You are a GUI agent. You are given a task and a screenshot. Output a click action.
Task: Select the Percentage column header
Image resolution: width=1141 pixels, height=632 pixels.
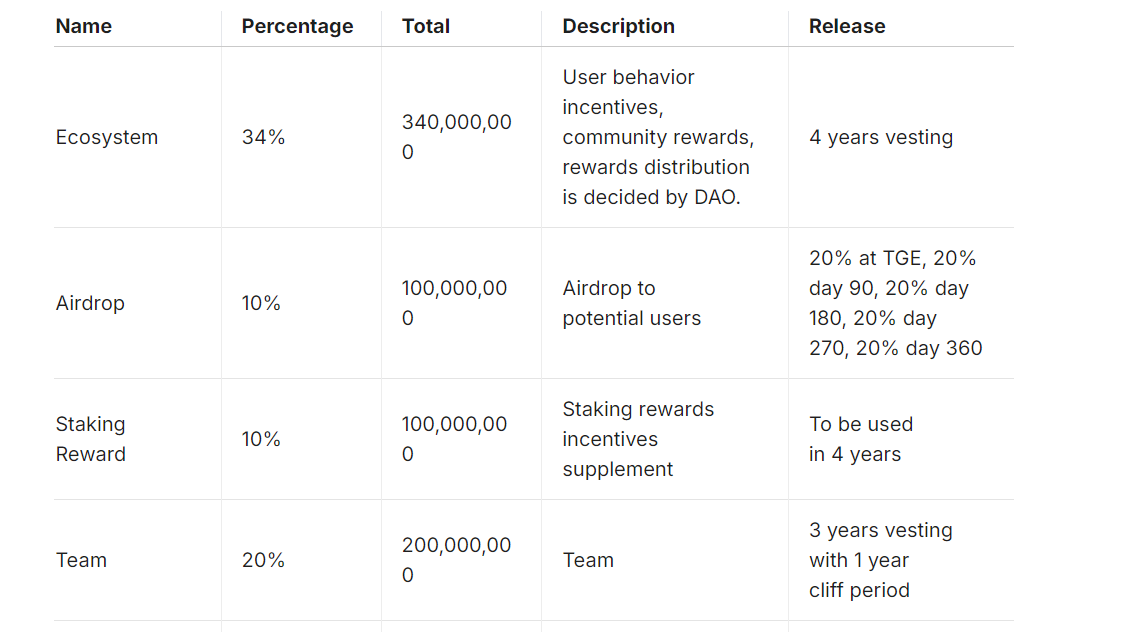(x=297, y=27)
